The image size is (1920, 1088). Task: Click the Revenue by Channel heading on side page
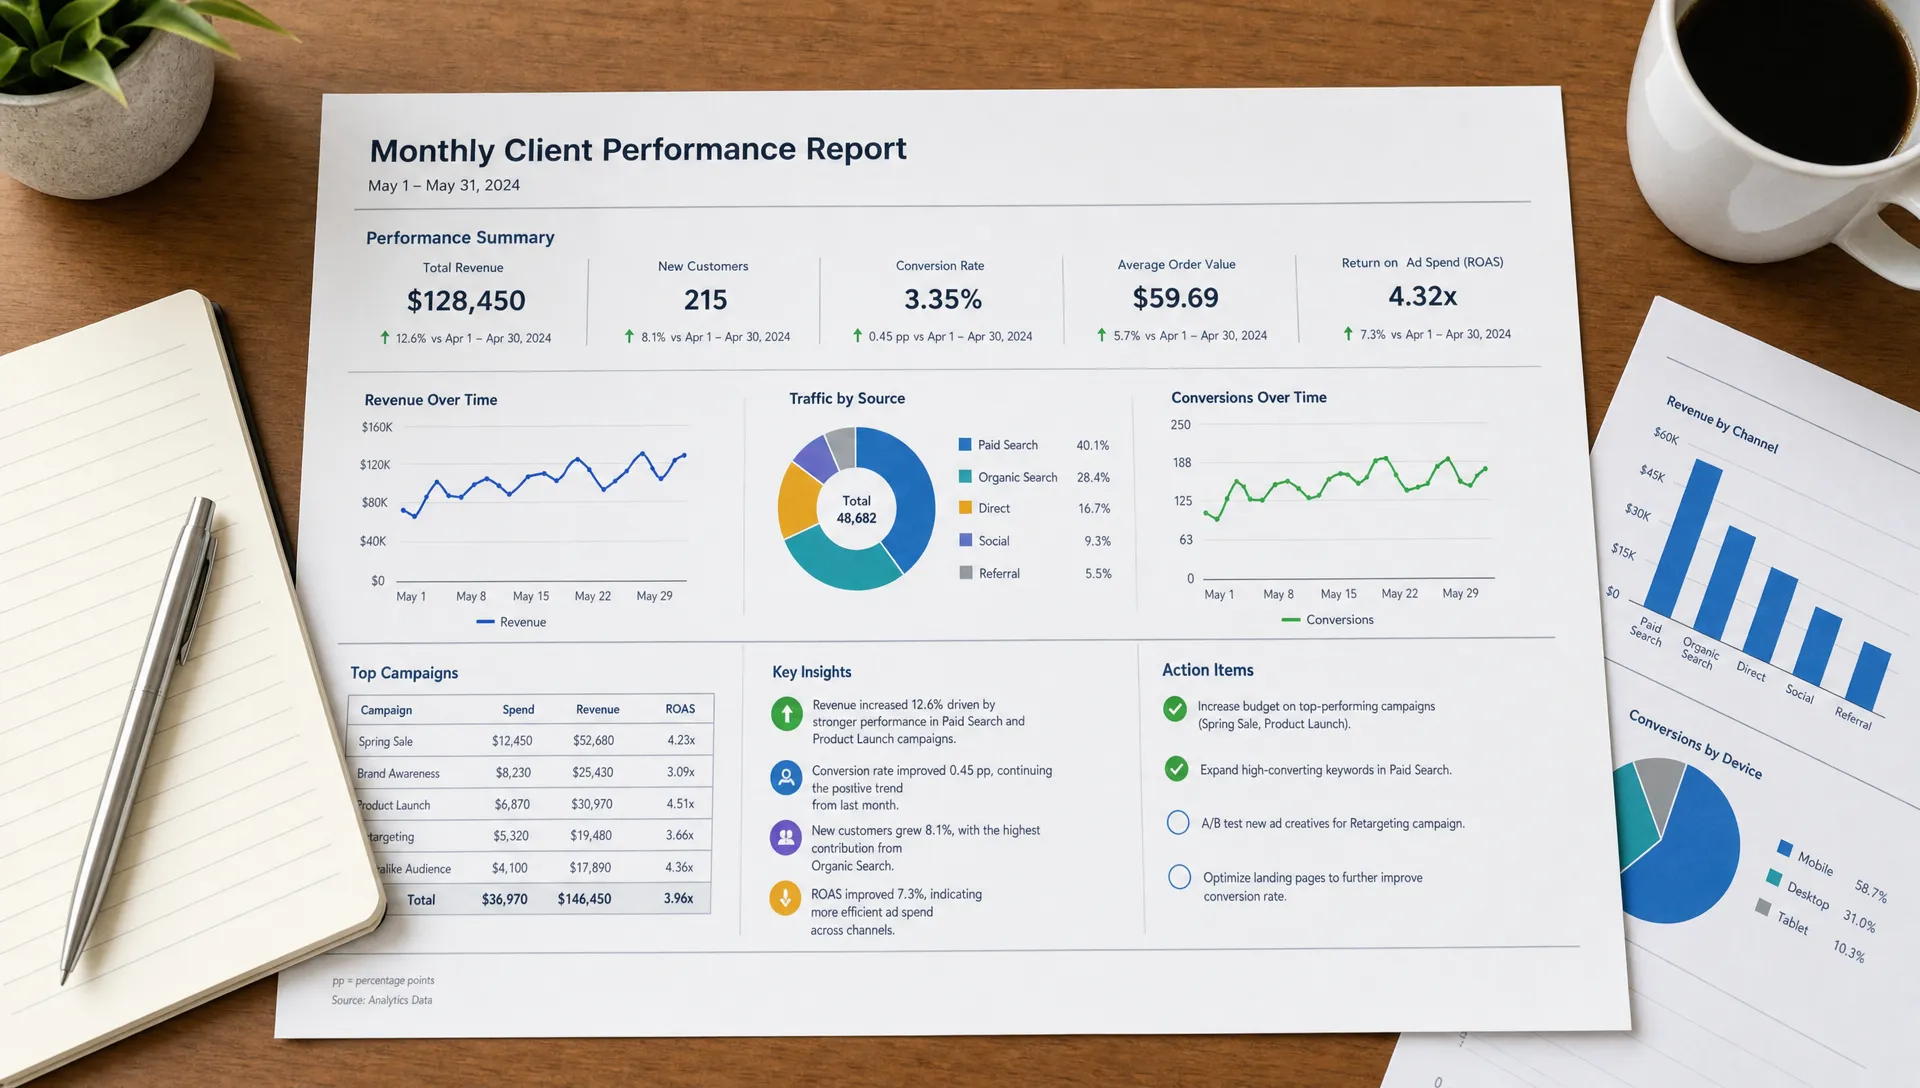[x=1722, y=424]
